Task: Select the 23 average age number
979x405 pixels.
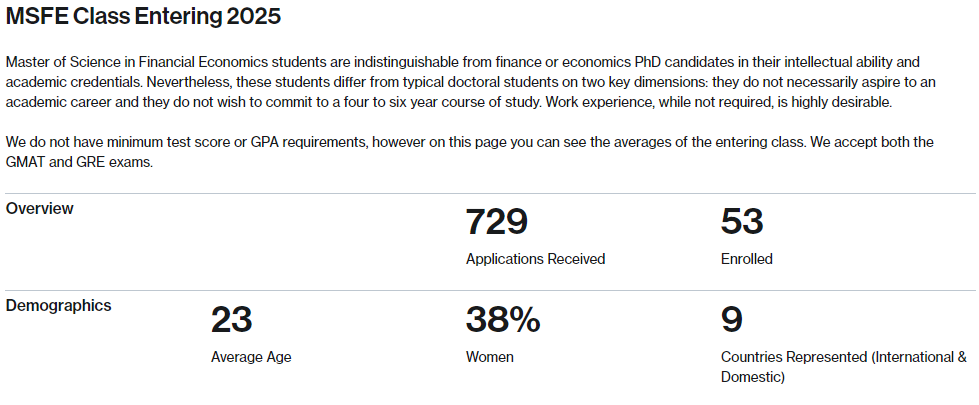Action: 231,320
